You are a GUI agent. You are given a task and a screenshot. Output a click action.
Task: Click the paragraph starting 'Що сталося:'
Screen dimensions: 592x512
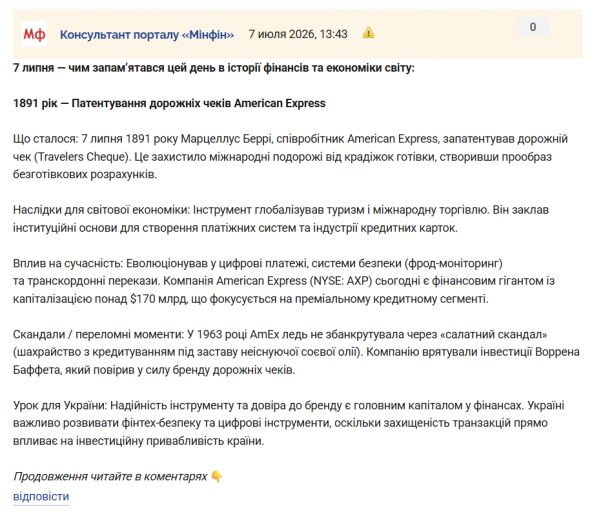(290, 157)
